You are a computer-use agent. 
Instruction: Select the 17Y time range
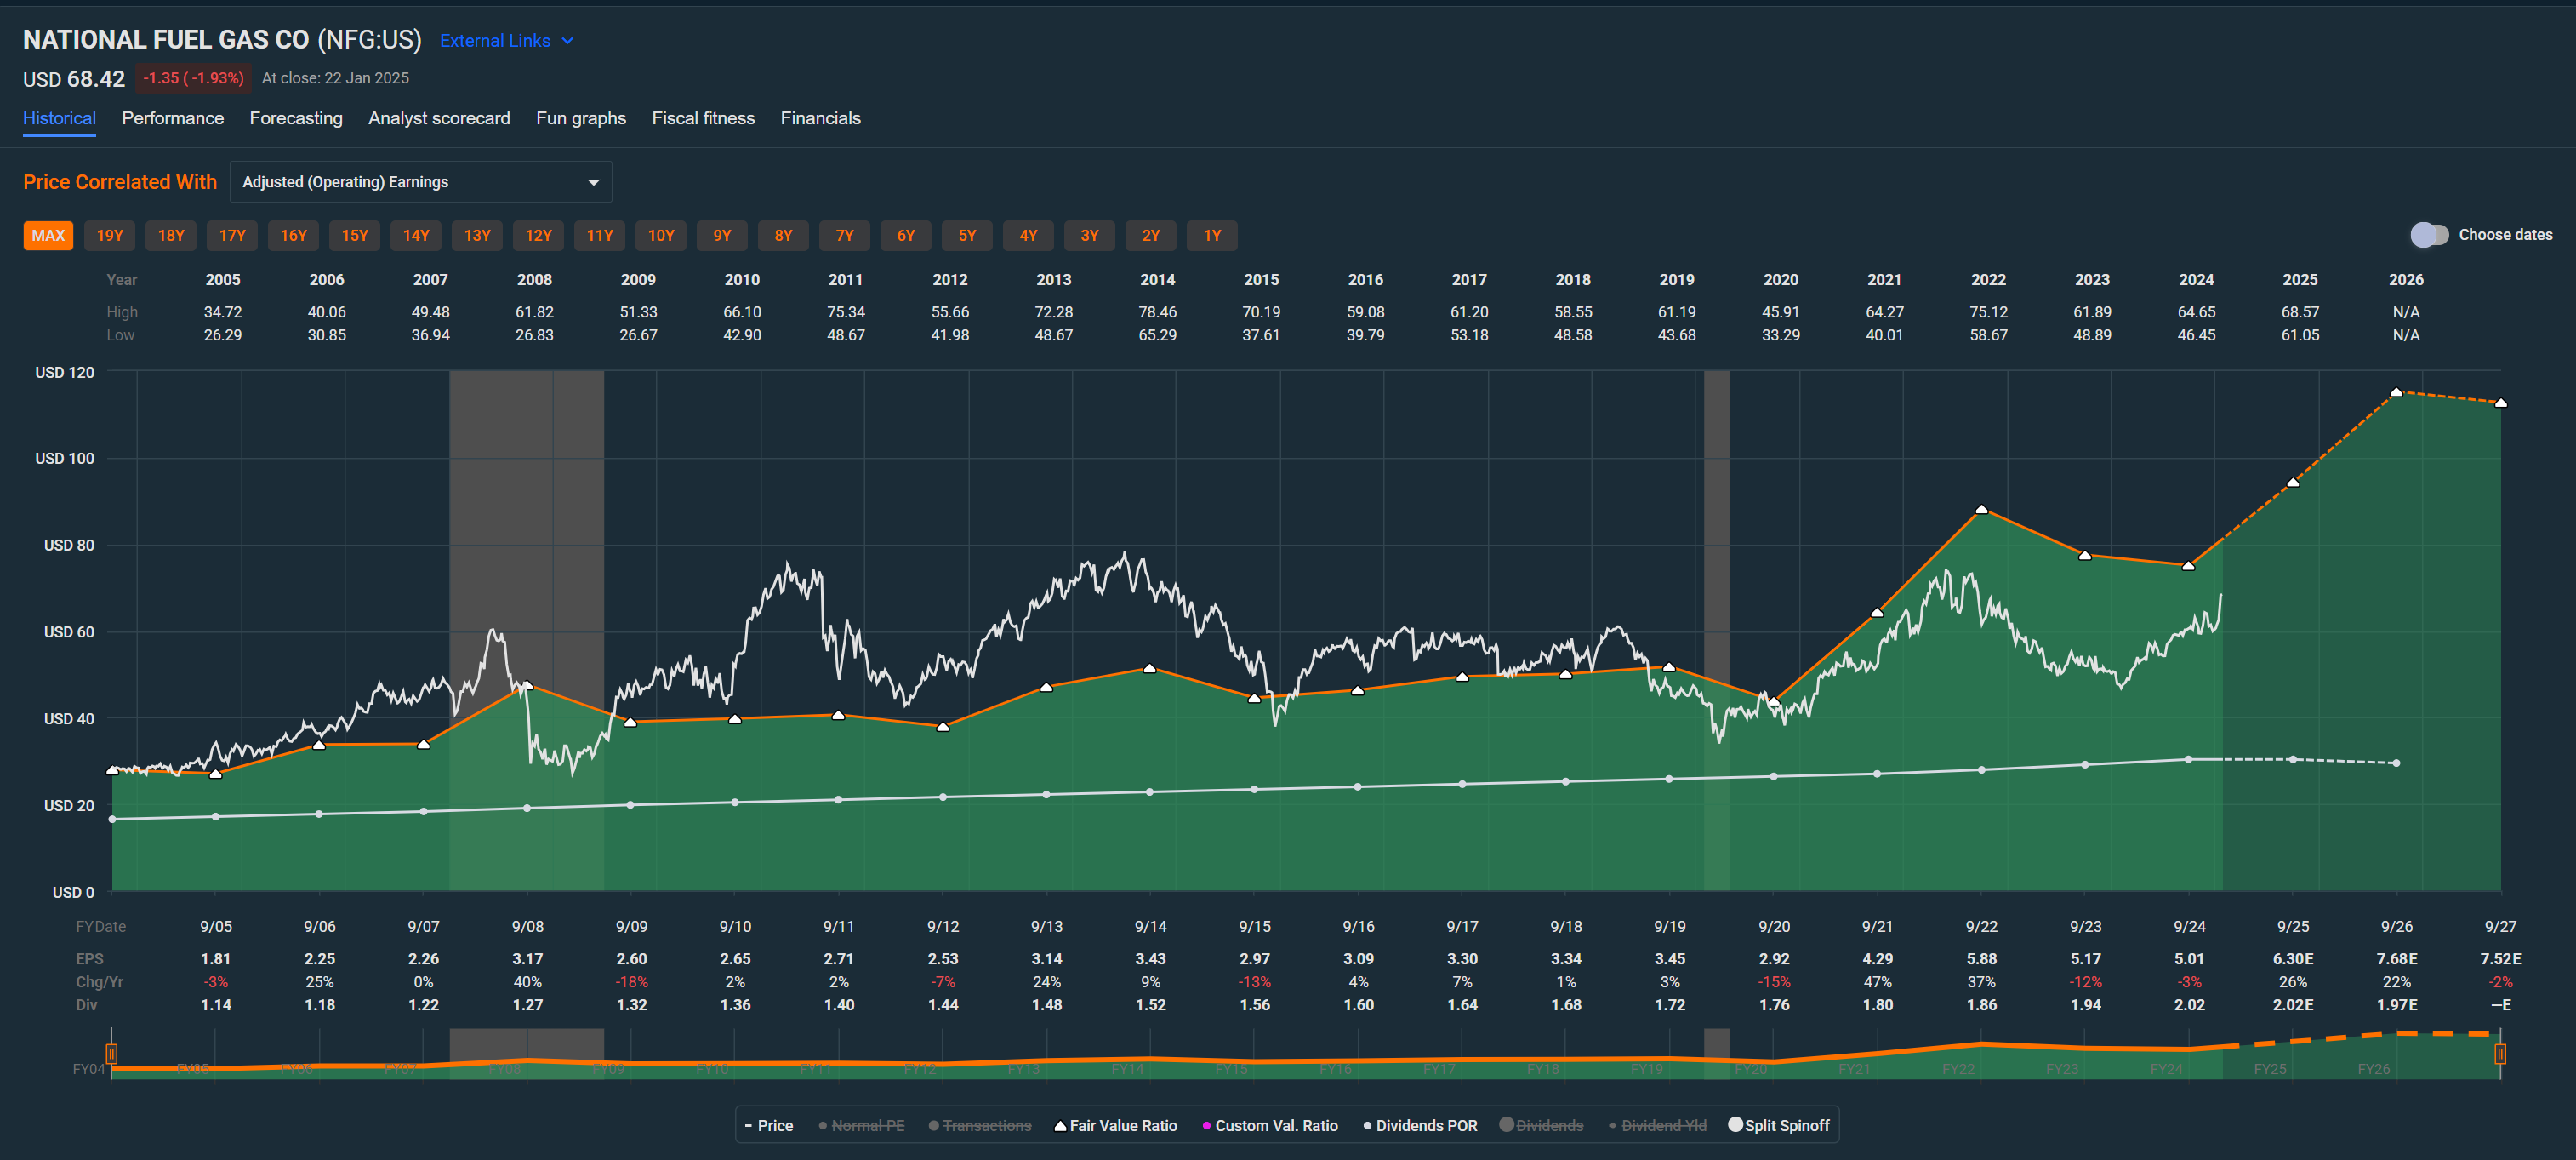(x=232, y=236)
